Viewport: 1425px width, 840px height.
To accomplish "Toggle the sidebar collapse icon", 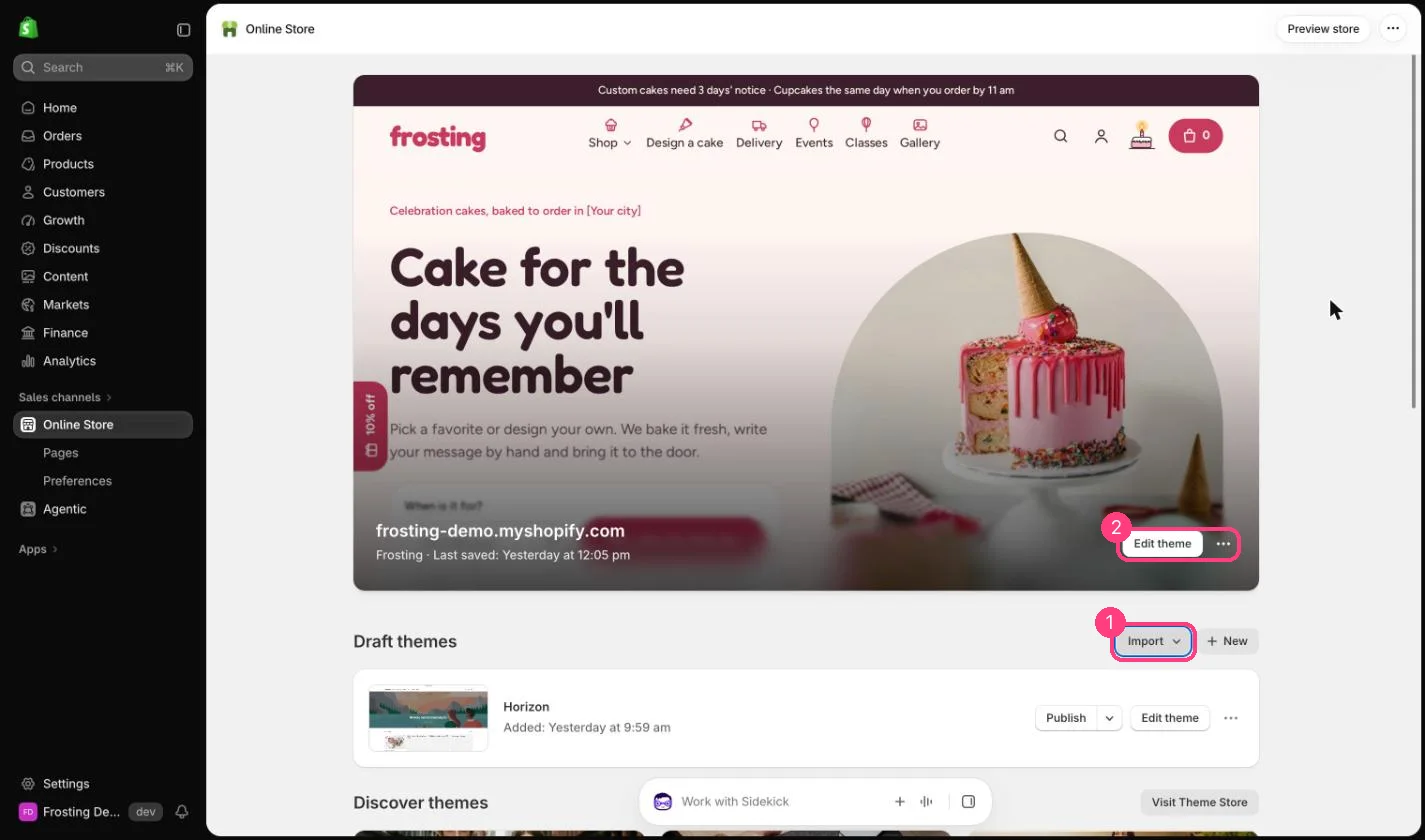I will click(183, 30).
